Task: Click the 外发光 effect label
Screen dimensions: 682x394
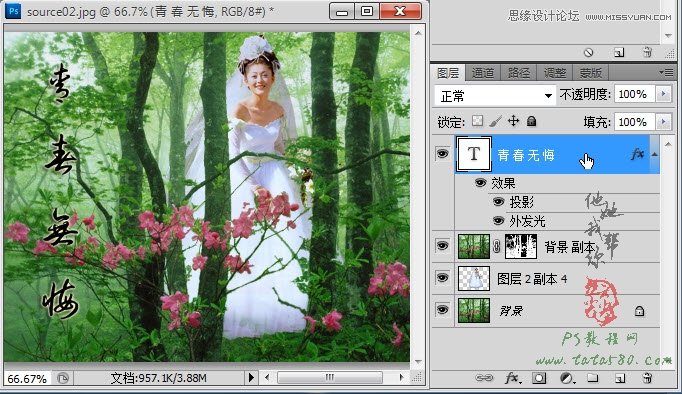Action: pos(527,221)
